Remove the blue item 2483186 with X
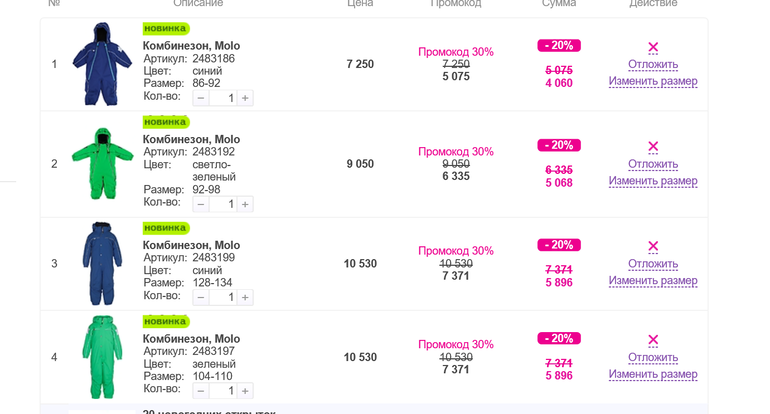The image size is (770, 414). click(653, 47)
